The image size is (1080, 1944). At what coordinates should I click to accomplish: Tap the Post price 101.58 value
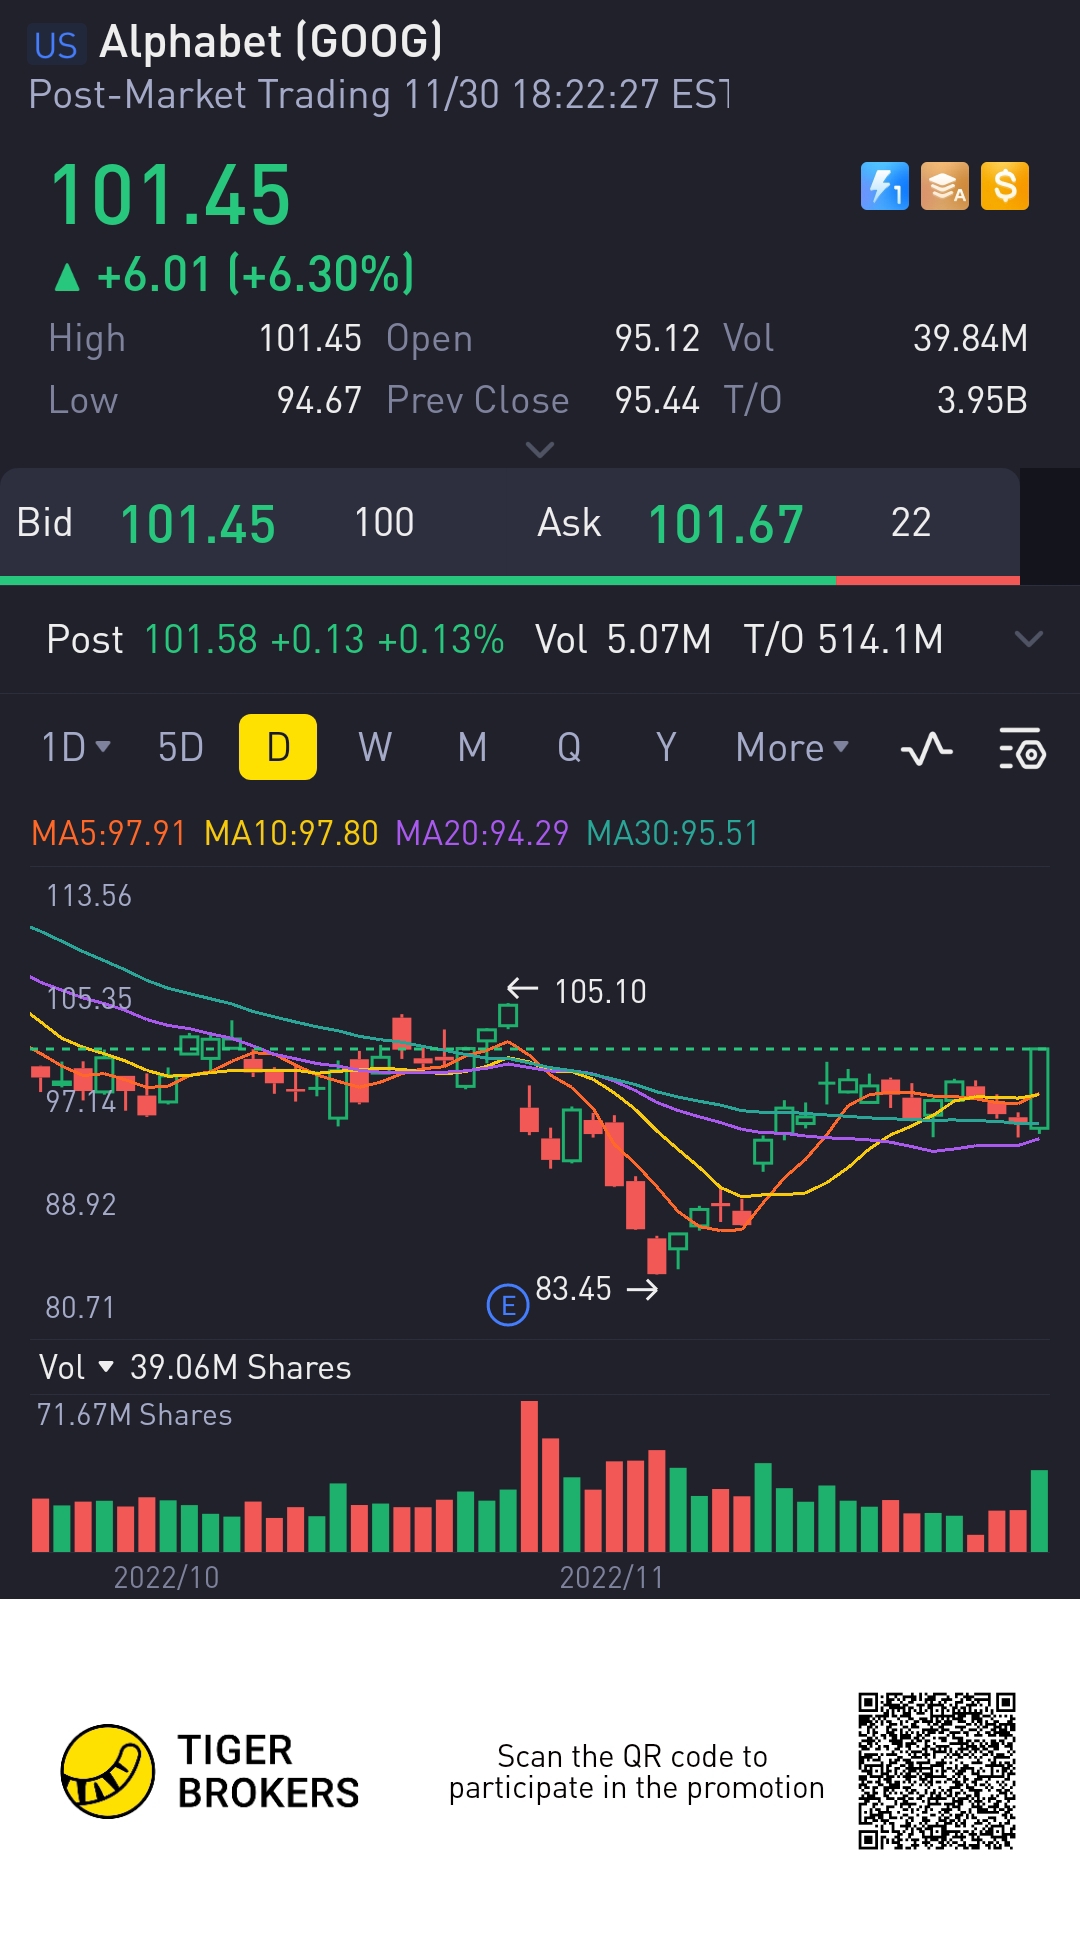pos(201,639)
